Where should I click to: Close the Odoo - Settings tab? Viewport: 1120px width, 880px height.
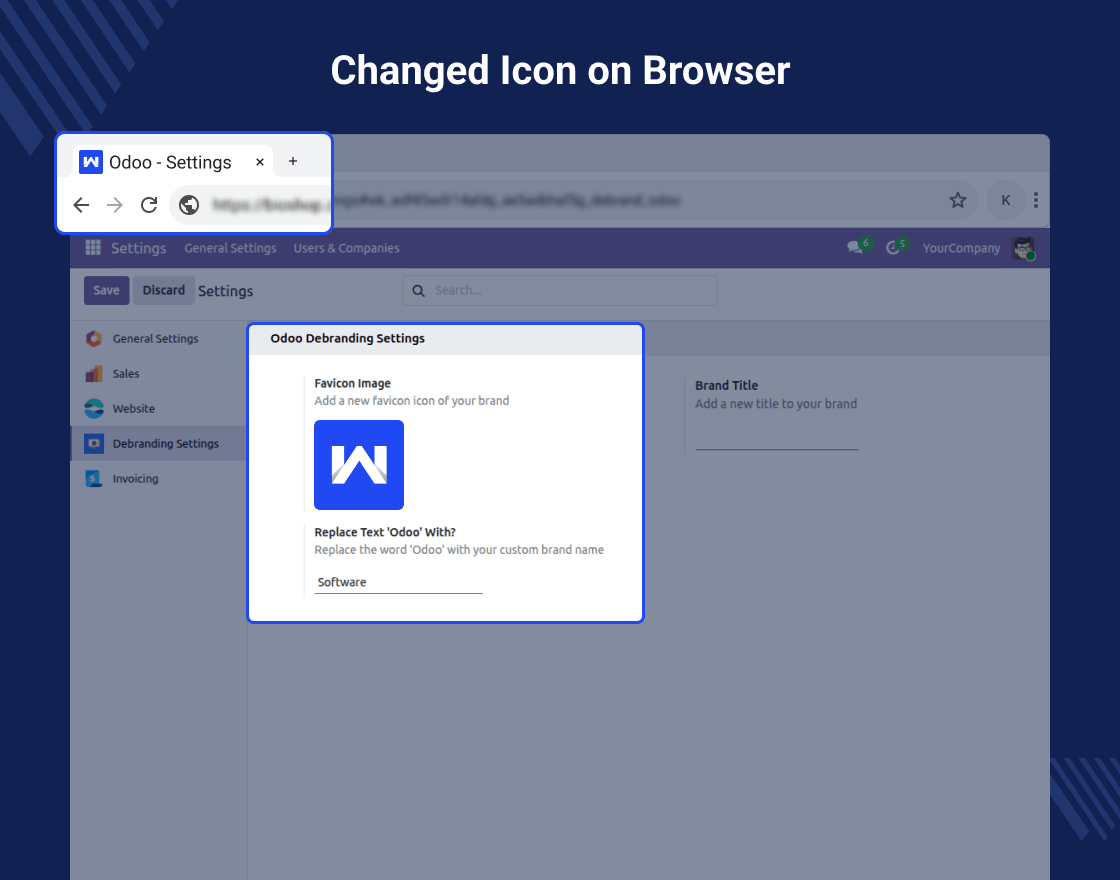[x=260, y=162]
